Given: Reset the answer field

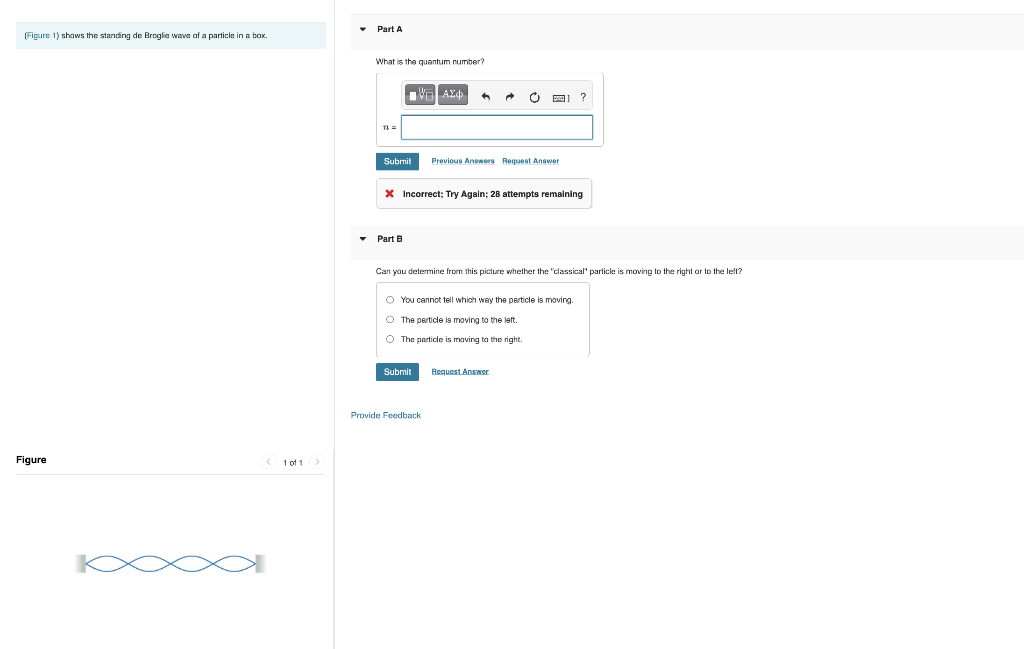Looking at the screenshot, I should point(534,97).
